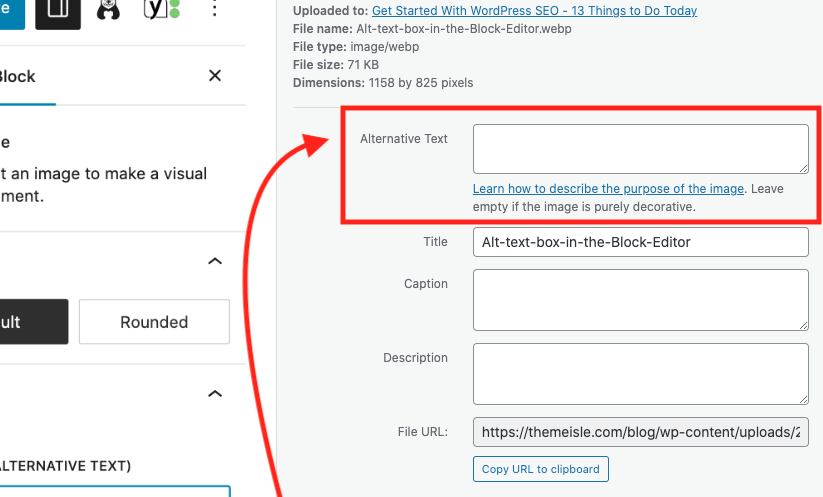
Task: Open the Get Started With WordPress SEO link
Action: (x=534, y=10)
